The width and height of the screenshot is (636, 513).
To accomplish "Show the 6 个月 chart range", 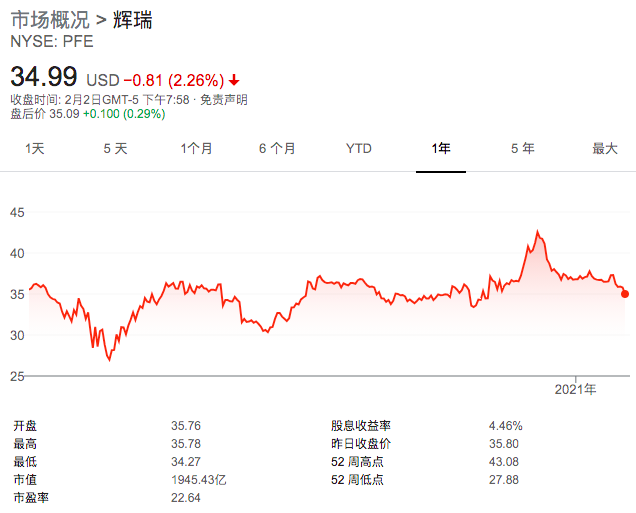I will tap(277, 148).
